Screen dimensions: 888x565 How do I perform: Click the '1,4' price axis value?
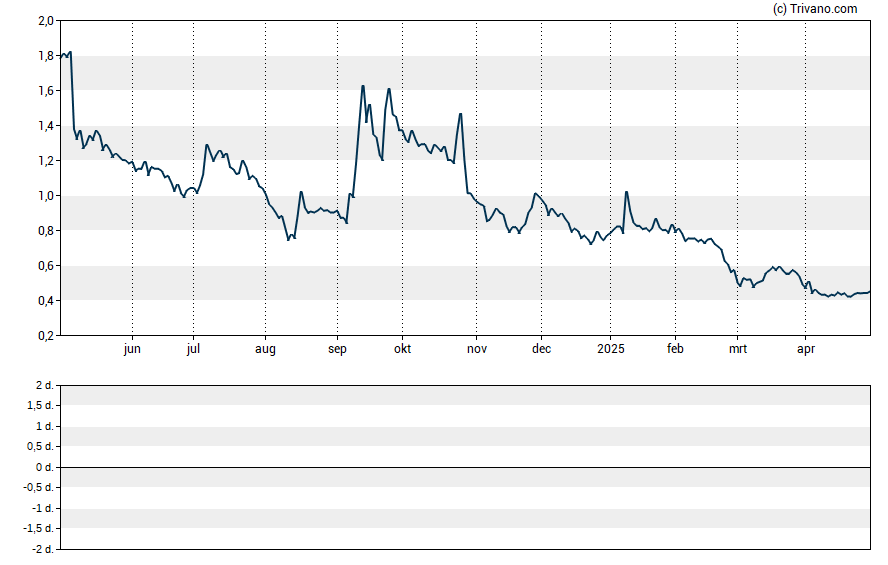[46, 126]
